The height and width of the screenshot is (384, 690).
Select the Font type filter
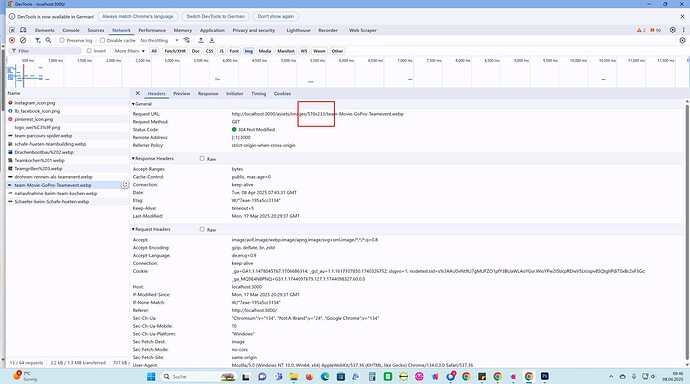tap(234, 51)
